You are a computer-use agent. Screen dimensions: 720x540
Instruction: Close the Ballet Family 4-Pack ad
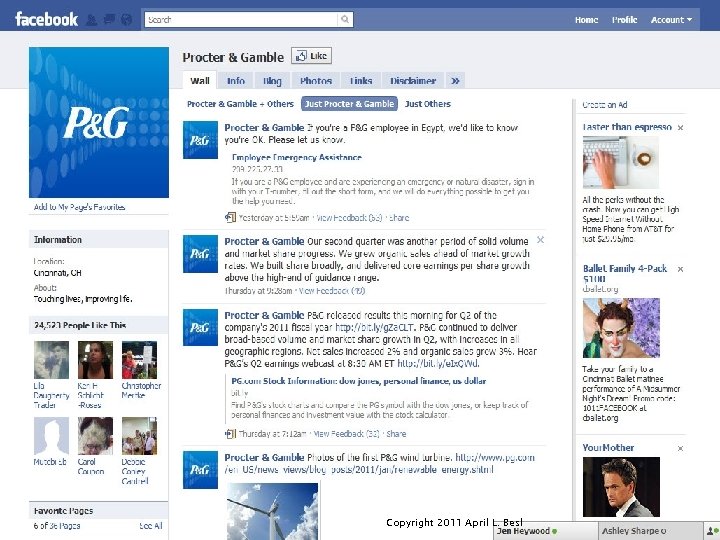coord(681,269)
